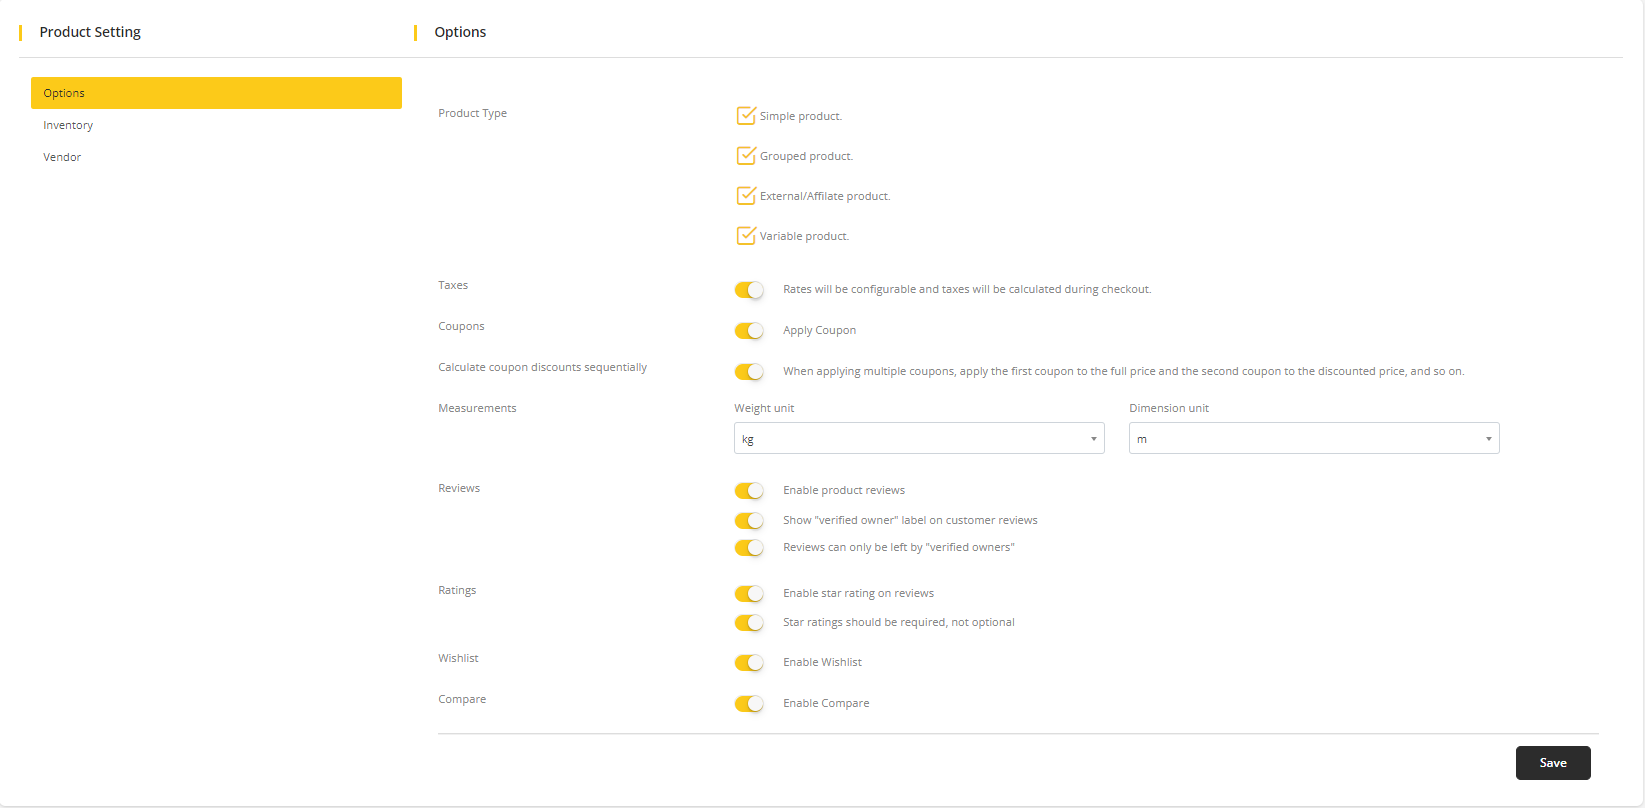Uncheck the Simple product checkbox

[x=746, y=116]
